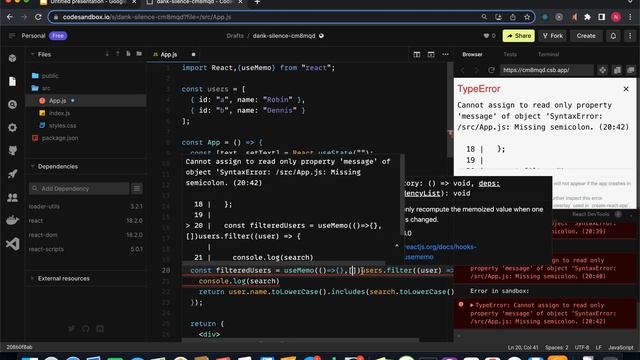Screen dimensions: 640x360
Task: Click the preview URL address field
Action: tap(547, 70)
